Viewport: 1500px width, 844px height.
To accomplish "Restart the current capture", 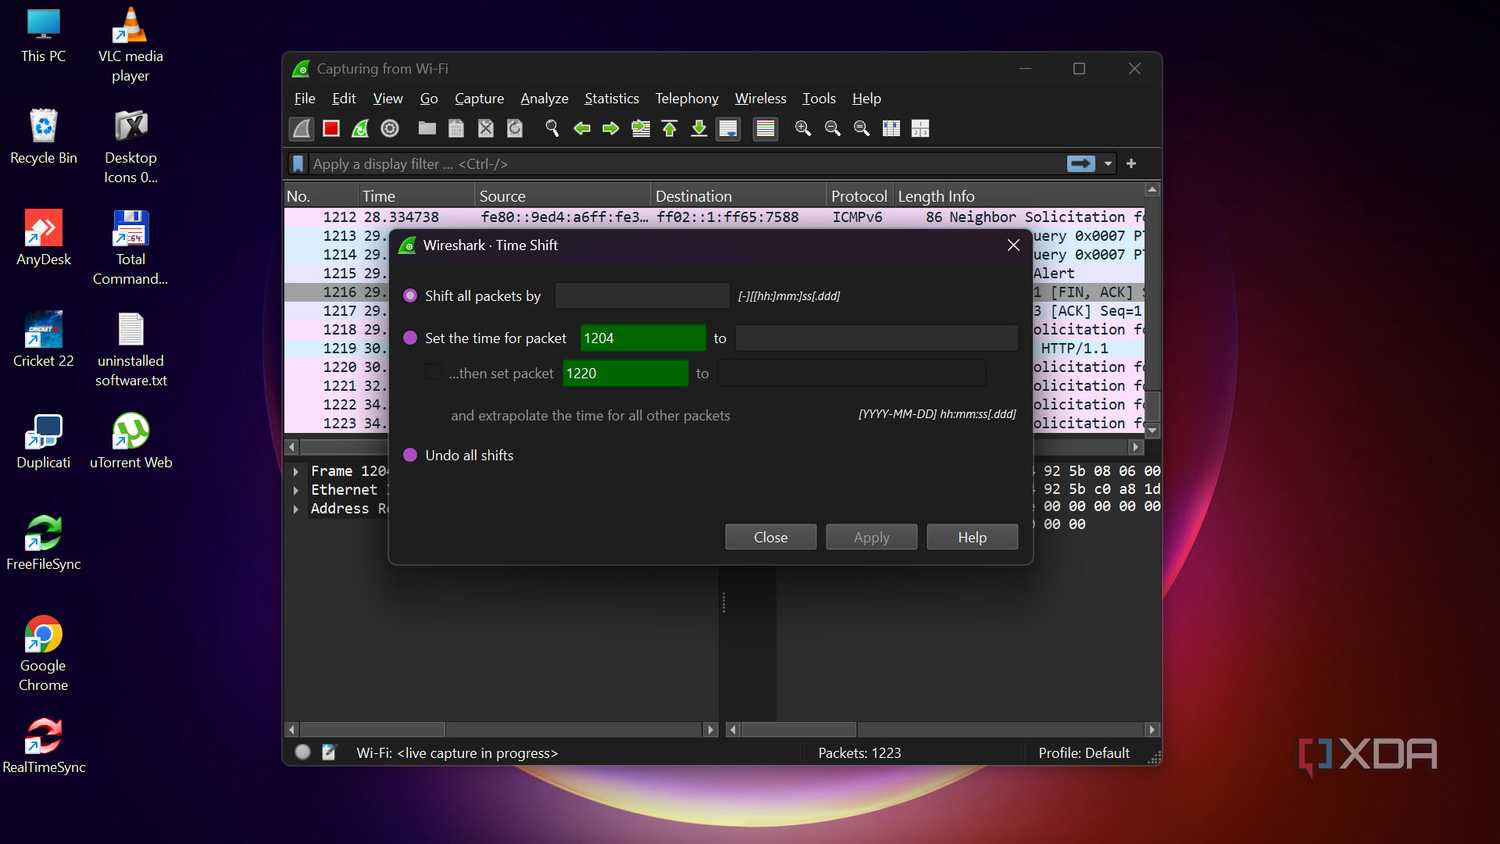I will click(x=360, y=128).
